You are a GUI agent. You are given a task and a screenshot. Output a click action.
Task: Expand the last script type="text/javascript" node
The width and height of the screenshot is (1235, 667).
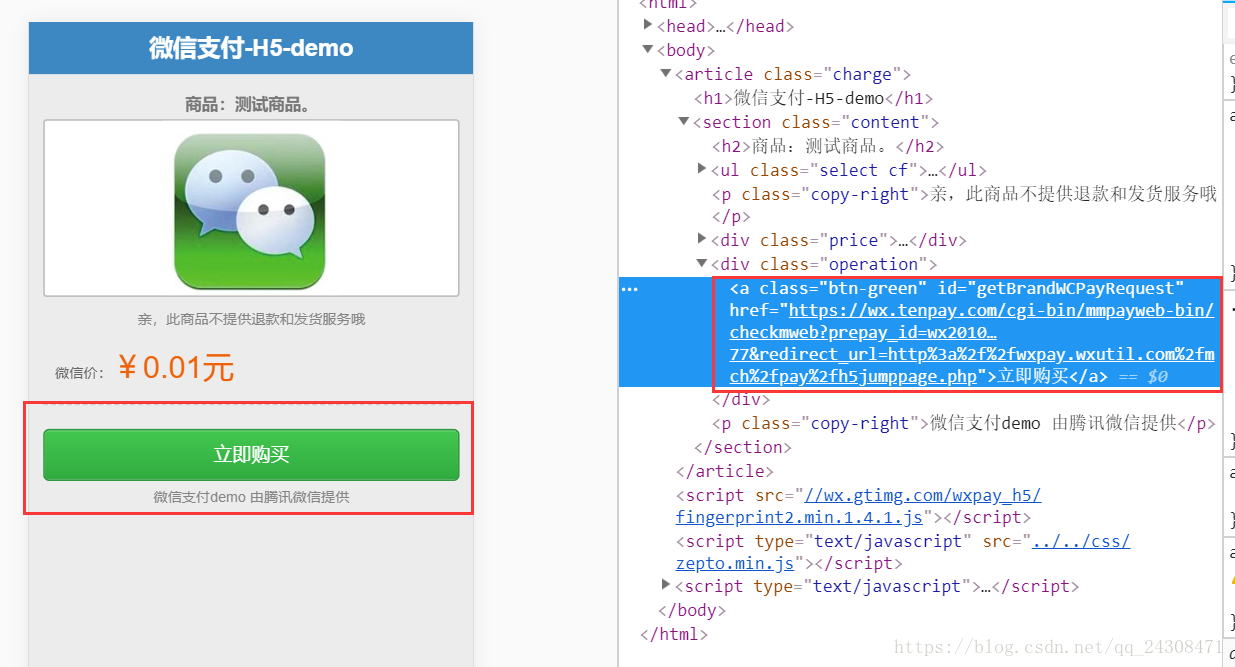click(x=666, y=585)
